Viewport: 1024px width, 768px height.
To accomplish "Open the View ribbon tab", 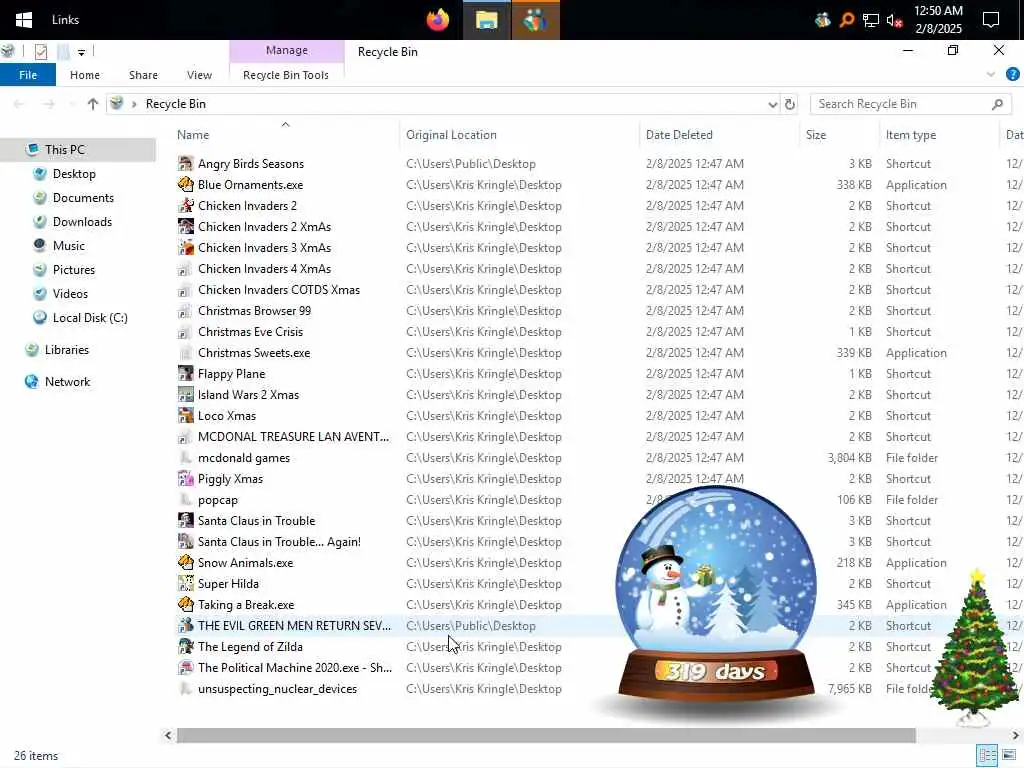I will coord(199,75).
